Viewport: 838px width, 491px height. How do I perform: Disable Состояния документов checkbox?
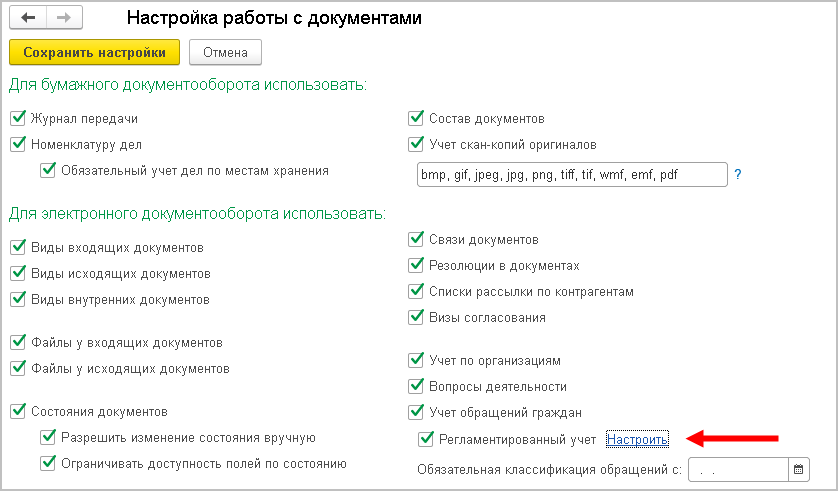click(17, 410)
